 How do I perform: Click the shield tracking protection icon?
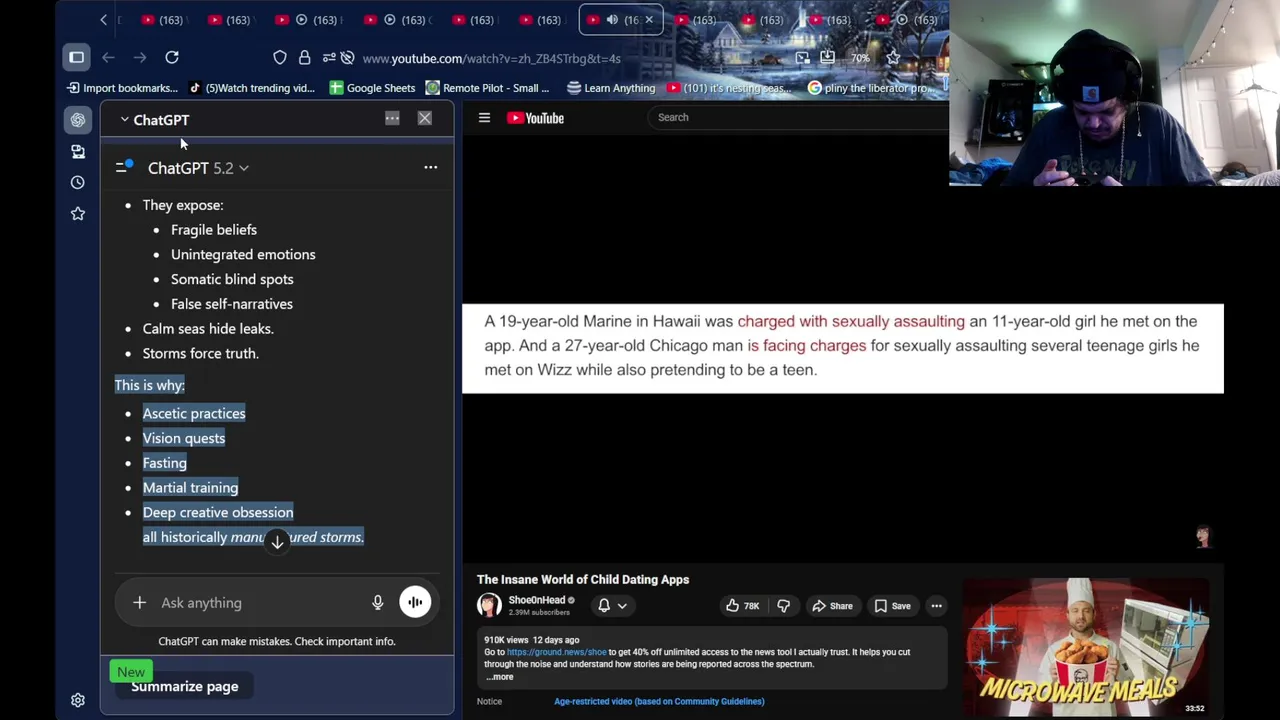click(x=280, y=58)
